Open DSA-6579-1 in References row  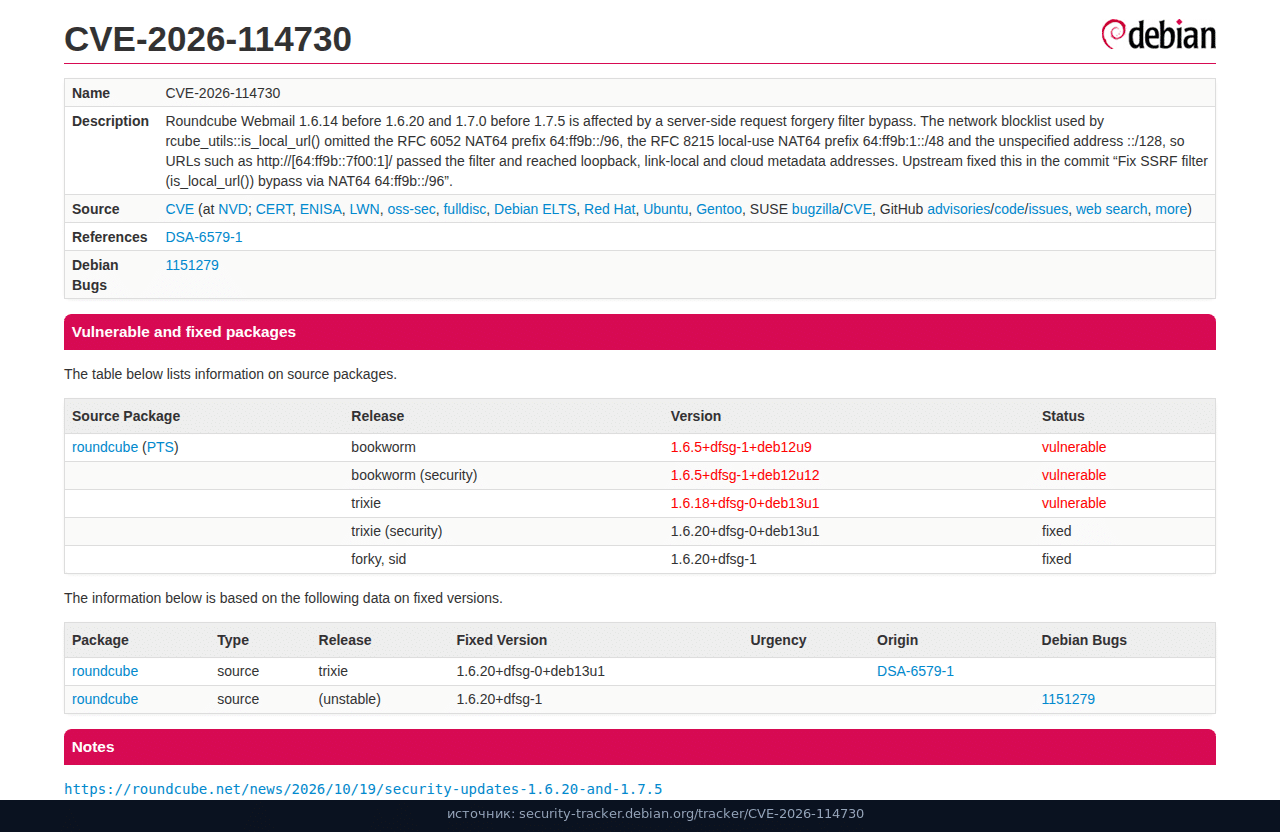point(204,237)
